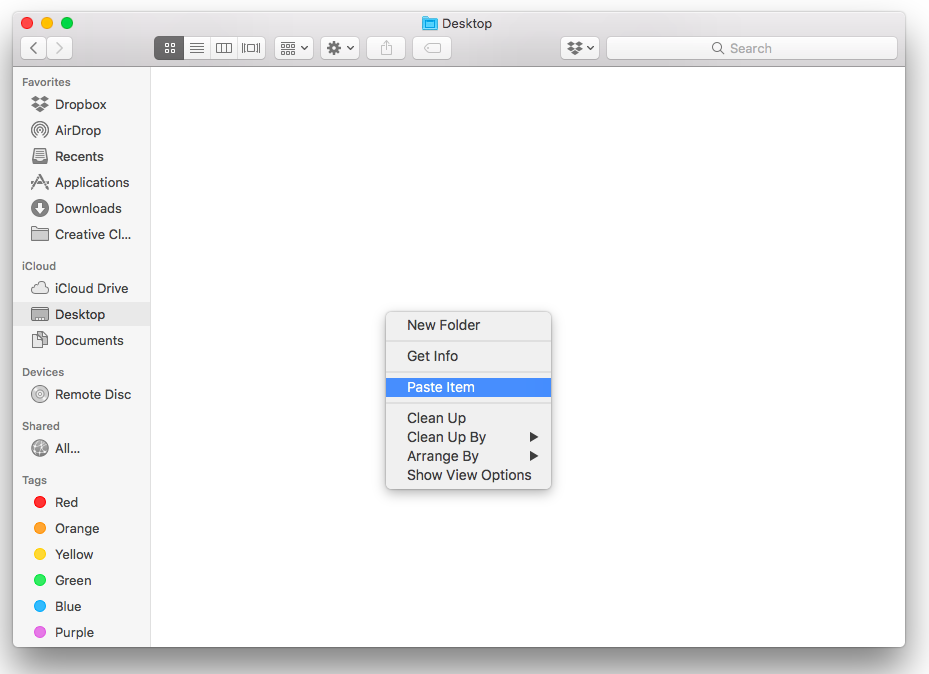Go forward with the Forward arrow

tap(59, 48)
